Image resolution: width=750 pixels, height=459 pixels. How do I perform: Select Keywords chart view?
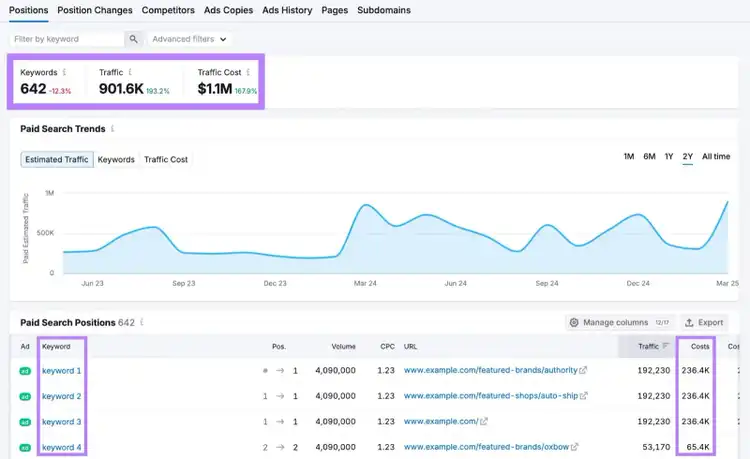[x=116, y=159]
